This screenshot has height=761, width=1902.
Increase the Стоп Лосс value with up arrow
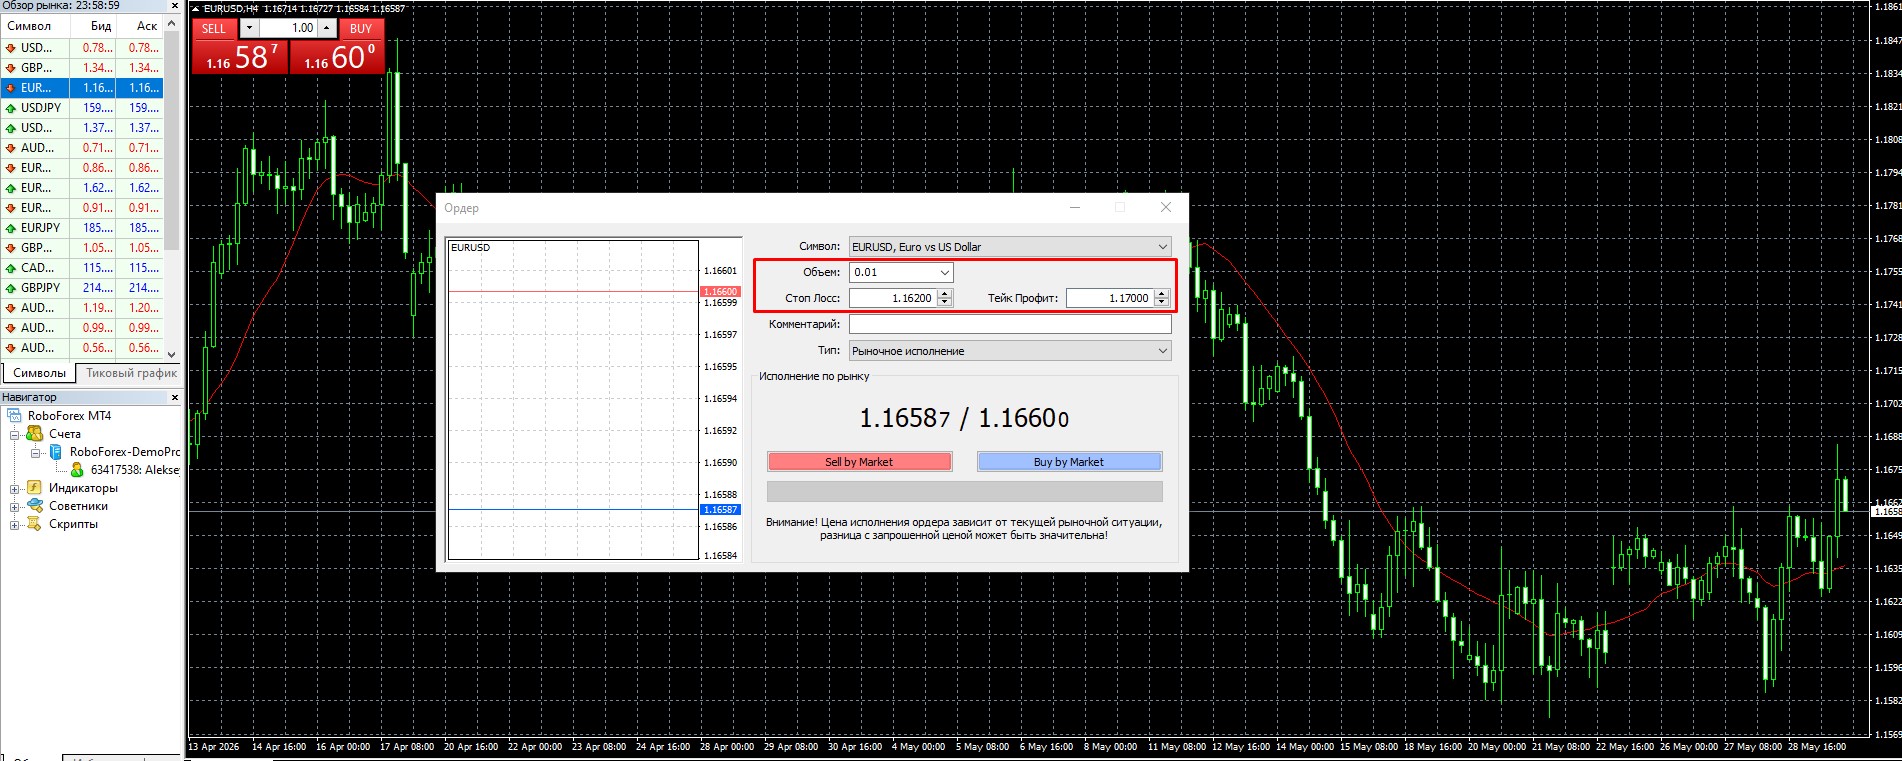[945, 294]
